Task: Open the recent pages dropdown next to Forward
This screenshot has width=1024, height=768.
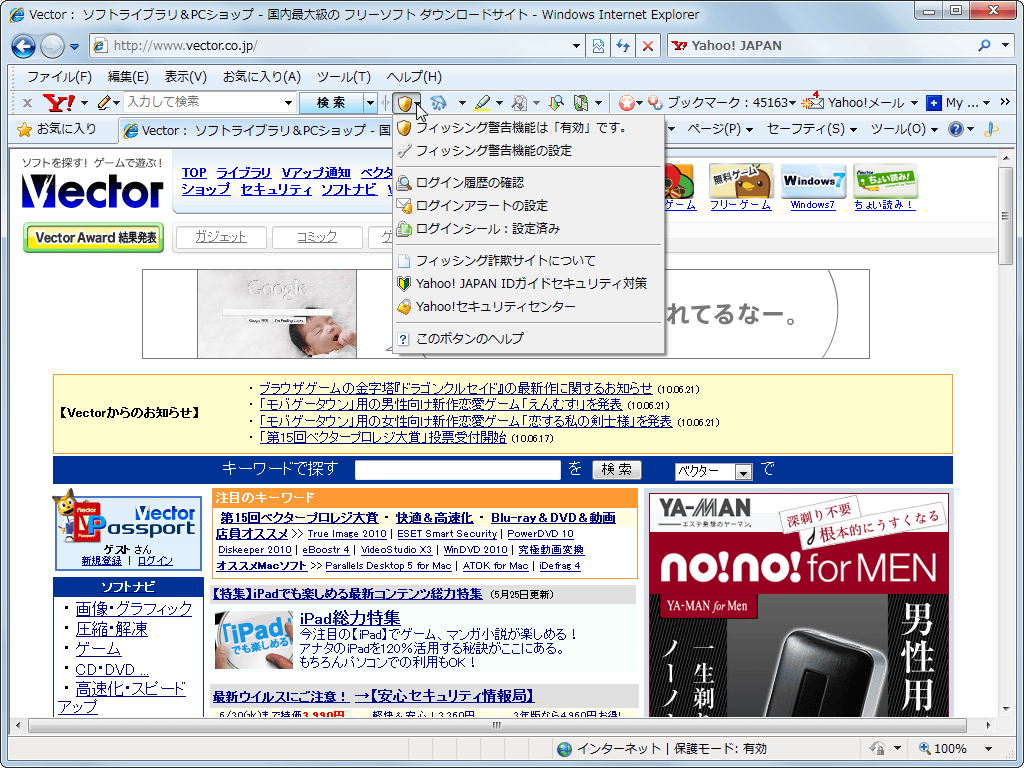Action: [74, 46]
